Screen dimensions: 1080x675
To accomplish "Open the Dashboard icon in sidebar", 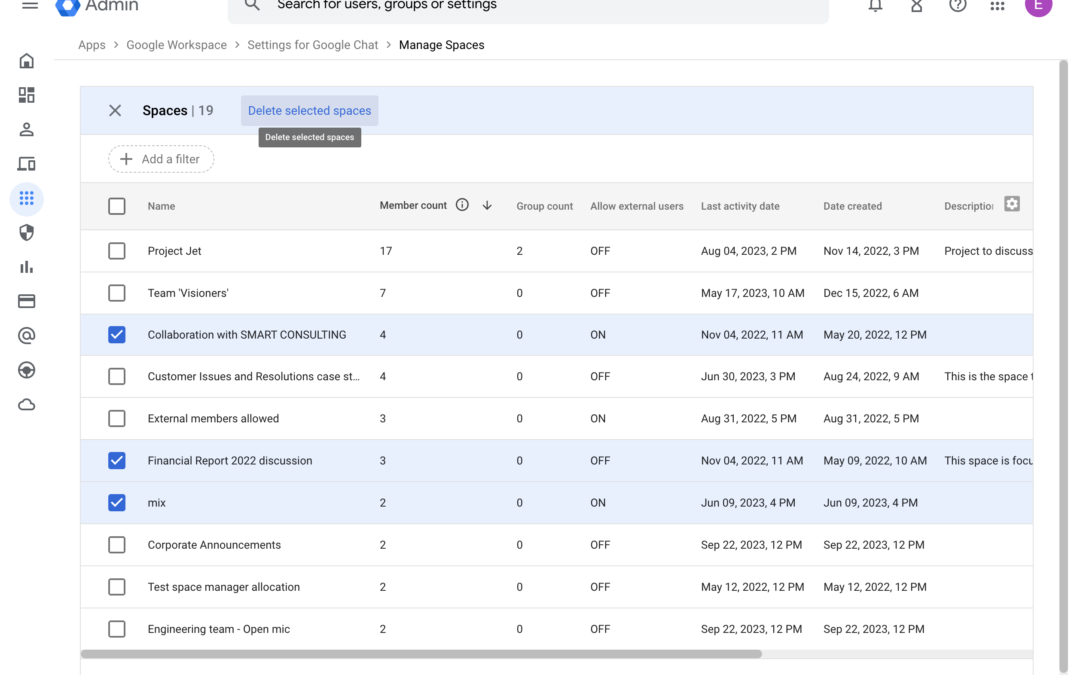I will click(x=26, y=95).
